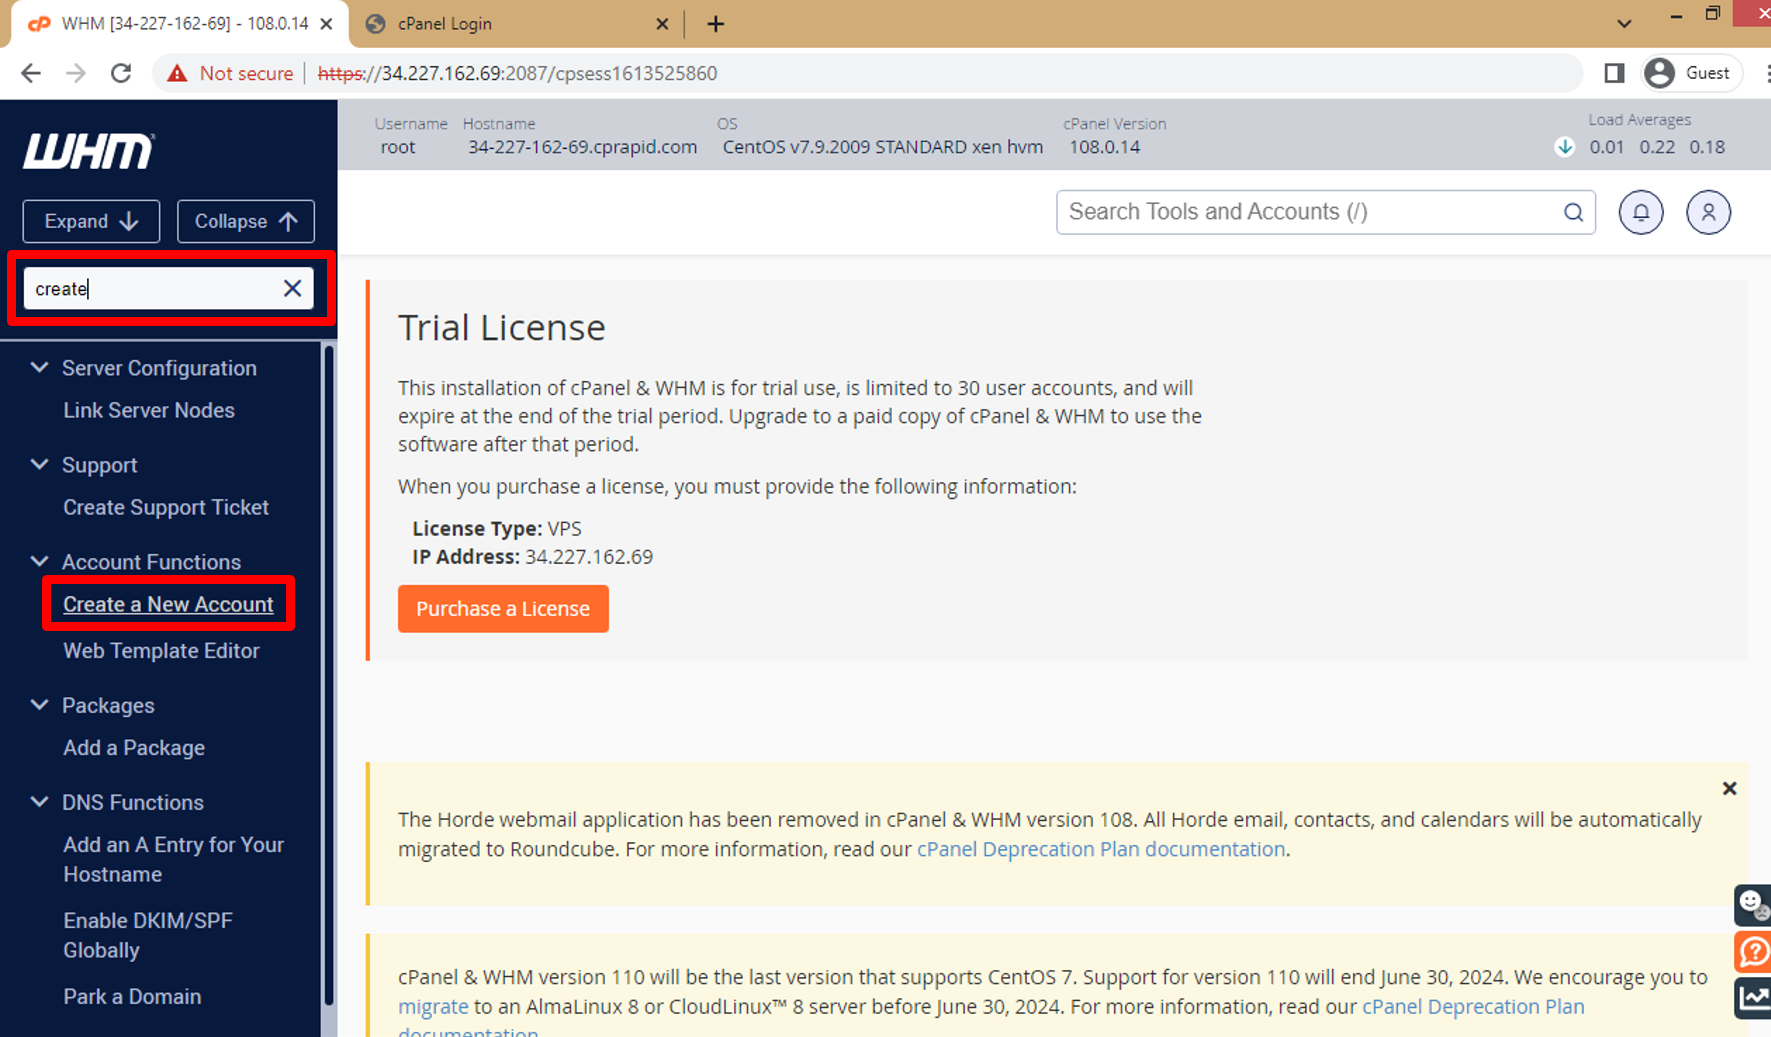Click the browser address bar URL
Viewport: 1771px width, 1037px height.
(517, 73)
